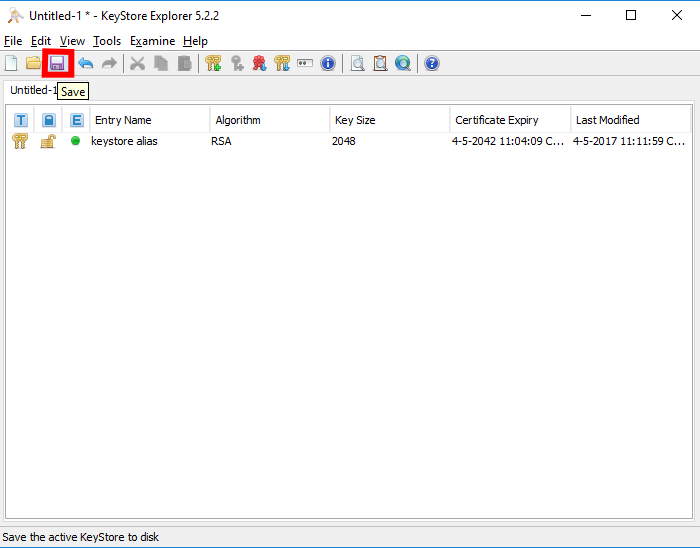Screen dimensions: 700x548
Task: Click the Examine Clipboard icon
Action: click(x=380, y=63)
